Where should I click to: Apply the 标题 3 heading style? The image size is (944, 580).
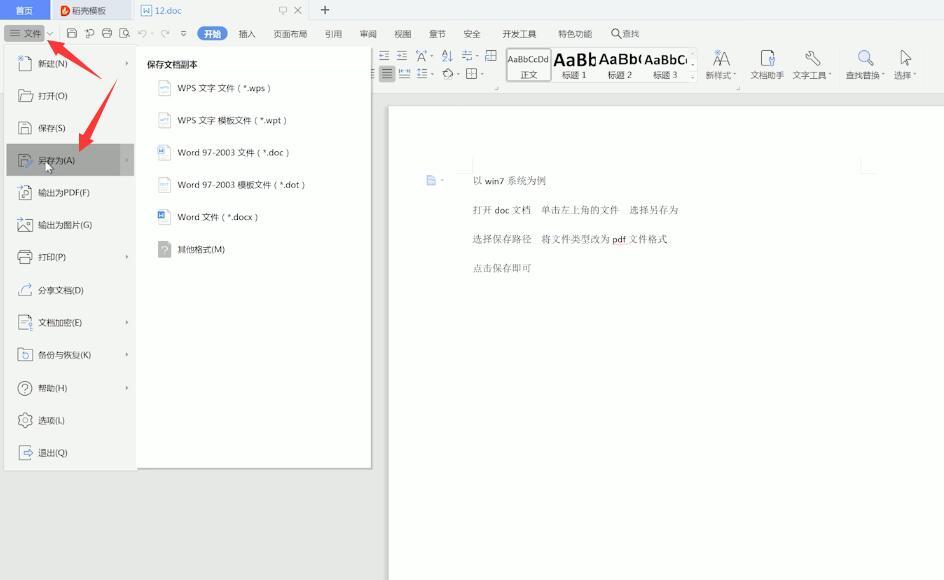665,65
